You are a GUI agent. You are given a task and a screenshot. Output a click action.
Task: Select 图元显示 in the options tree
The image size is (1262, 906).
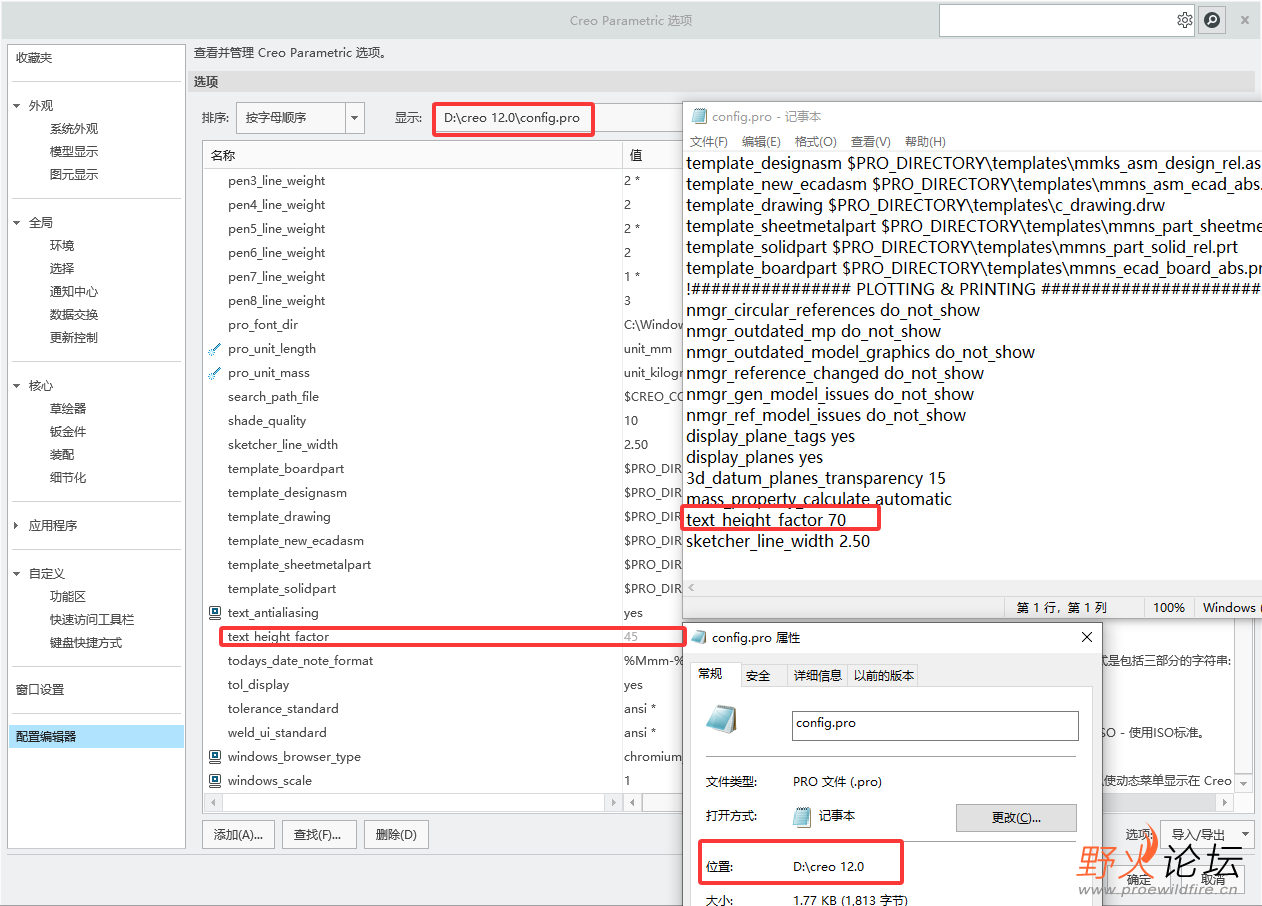(x=74, y=175)
